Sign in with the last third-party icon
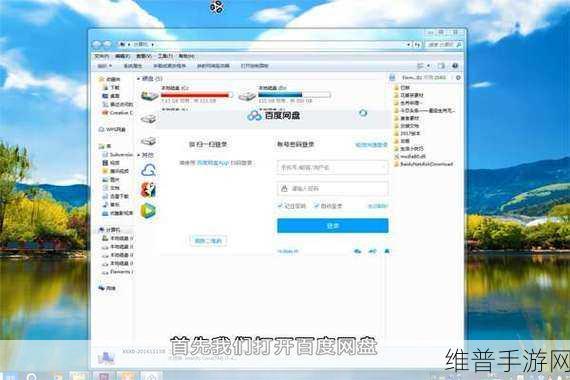Screen dimensions: 570x380 [387, 251]
